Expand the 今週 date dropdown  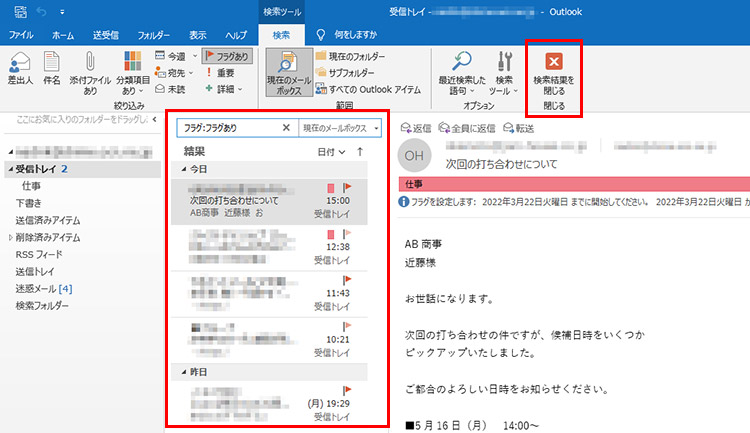(x=176, y=56)
